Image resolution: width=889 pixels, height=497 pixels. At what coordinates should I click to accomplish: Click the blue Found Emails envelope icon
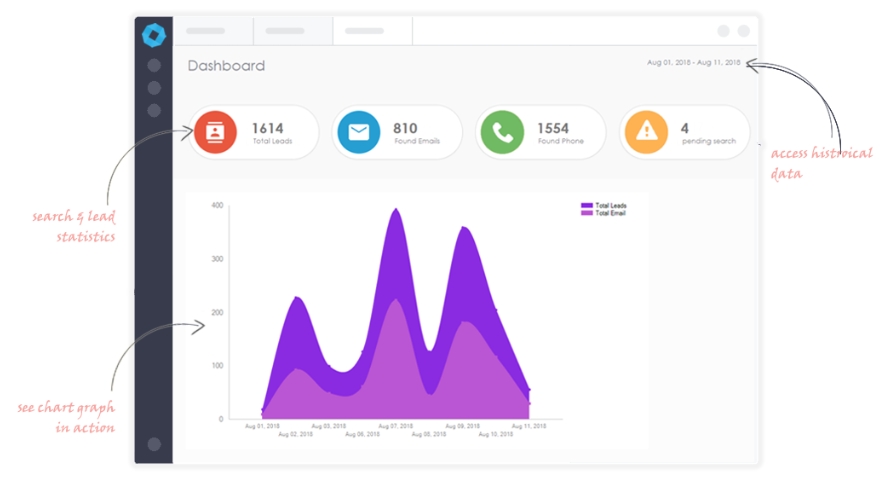(359, 132)
